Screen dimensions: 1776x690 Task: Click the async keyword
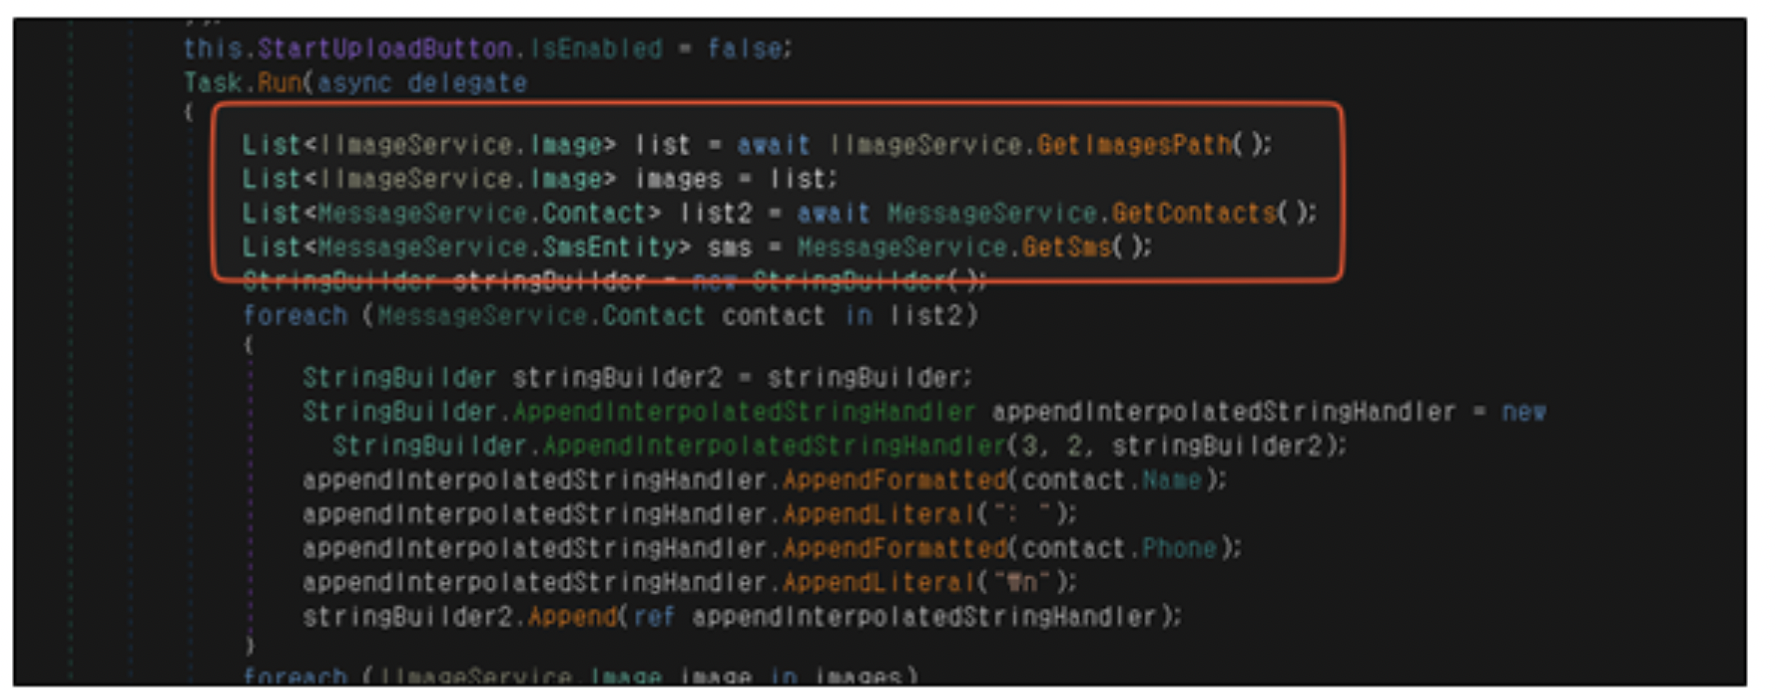click(354, 82)
